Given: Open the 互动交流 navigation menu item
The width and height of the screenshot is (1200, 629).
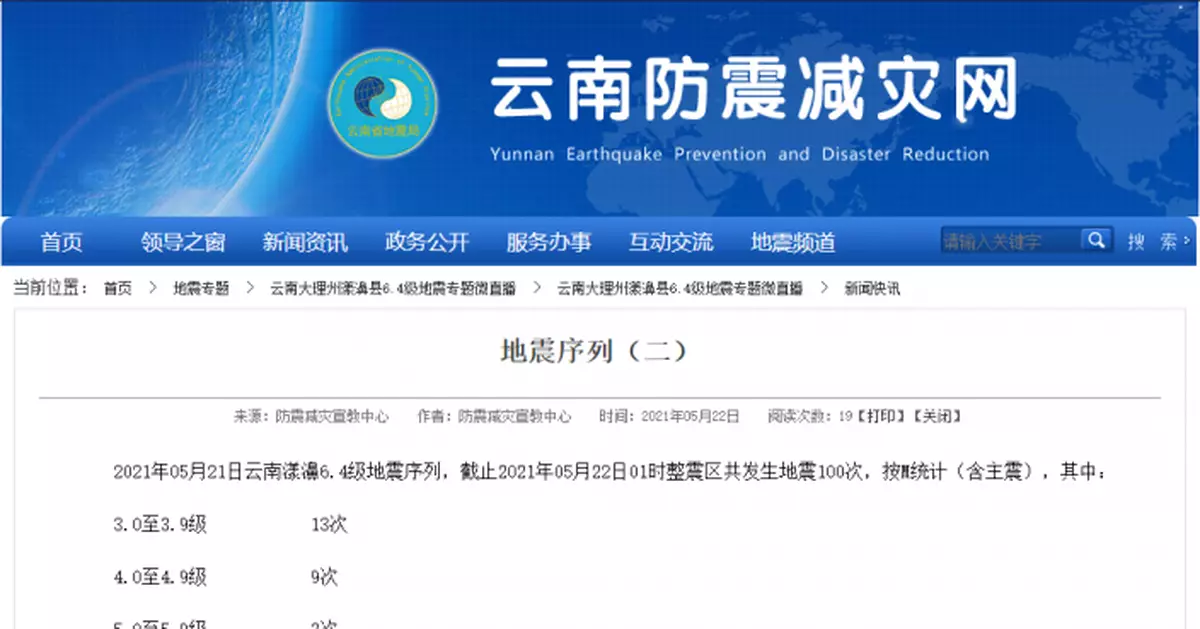Looking at the screenshot, I should click(x=671, y=241).
